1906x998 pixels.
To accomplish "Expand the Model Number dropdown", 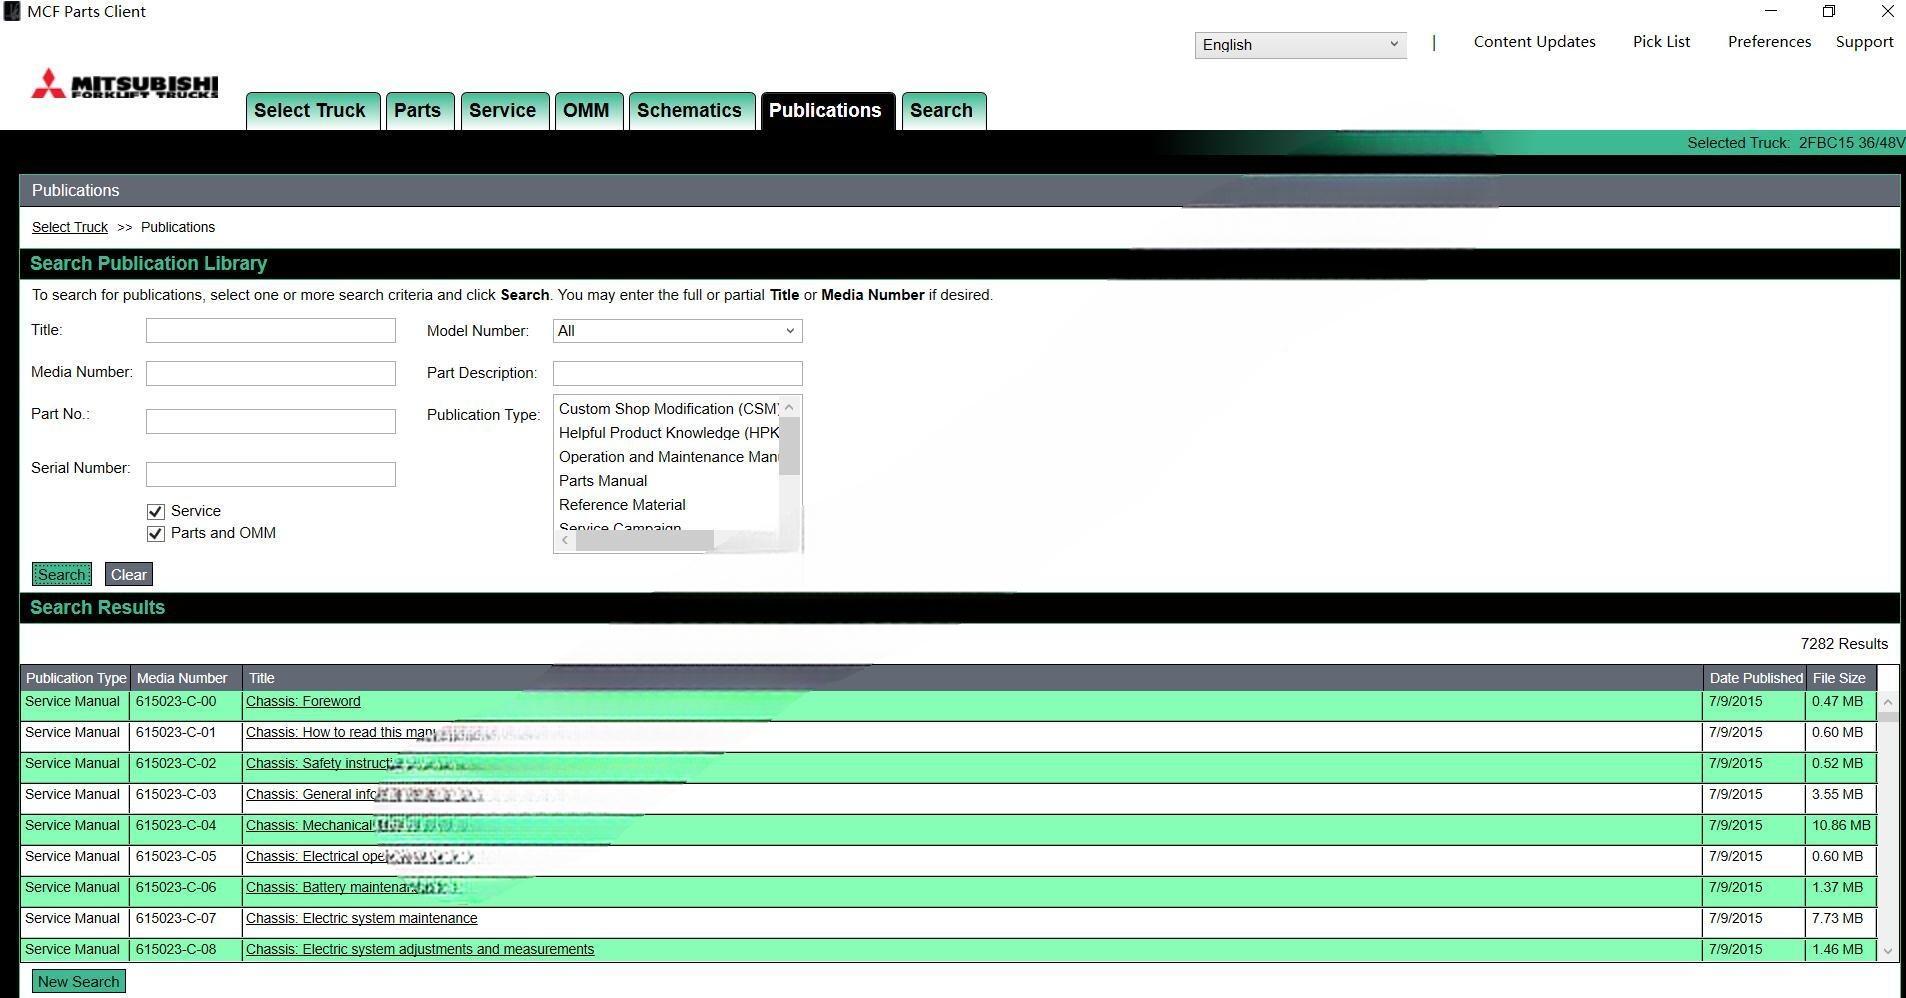I will pyautogui.click(x=677, y=331).
